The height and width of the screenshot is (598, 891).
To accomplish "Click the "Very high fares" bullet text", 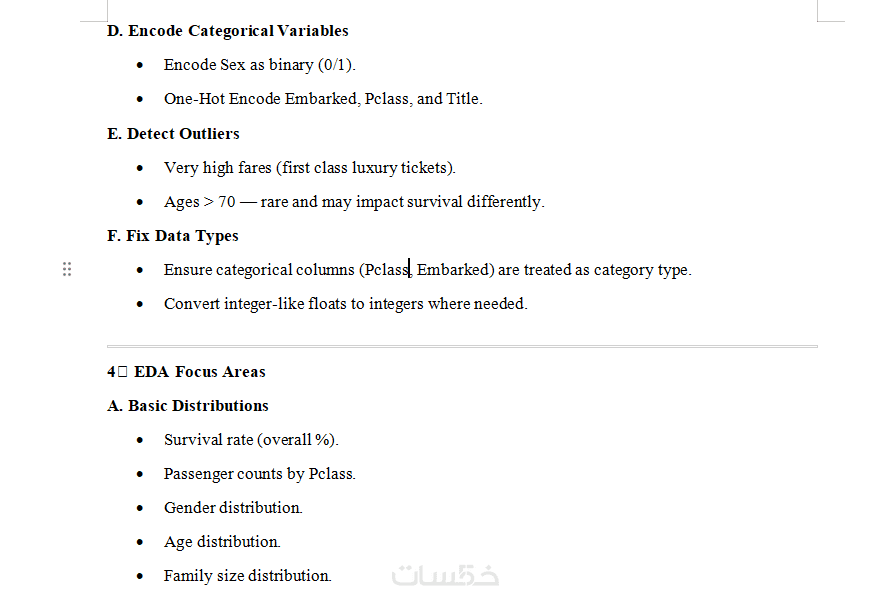I will coord(309,168).
